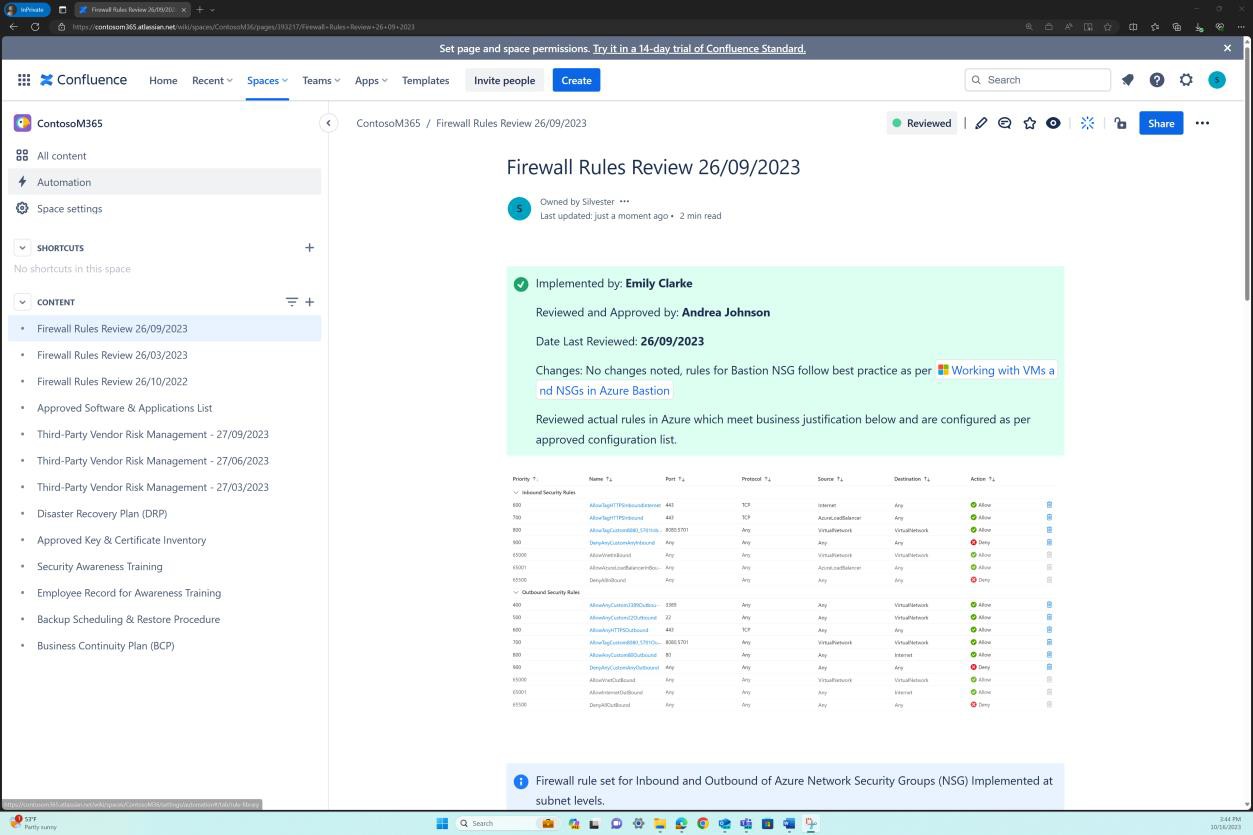Collapse the CONTENT section in the sidebar
The image size is (1253, 835).
coord(22,302)
